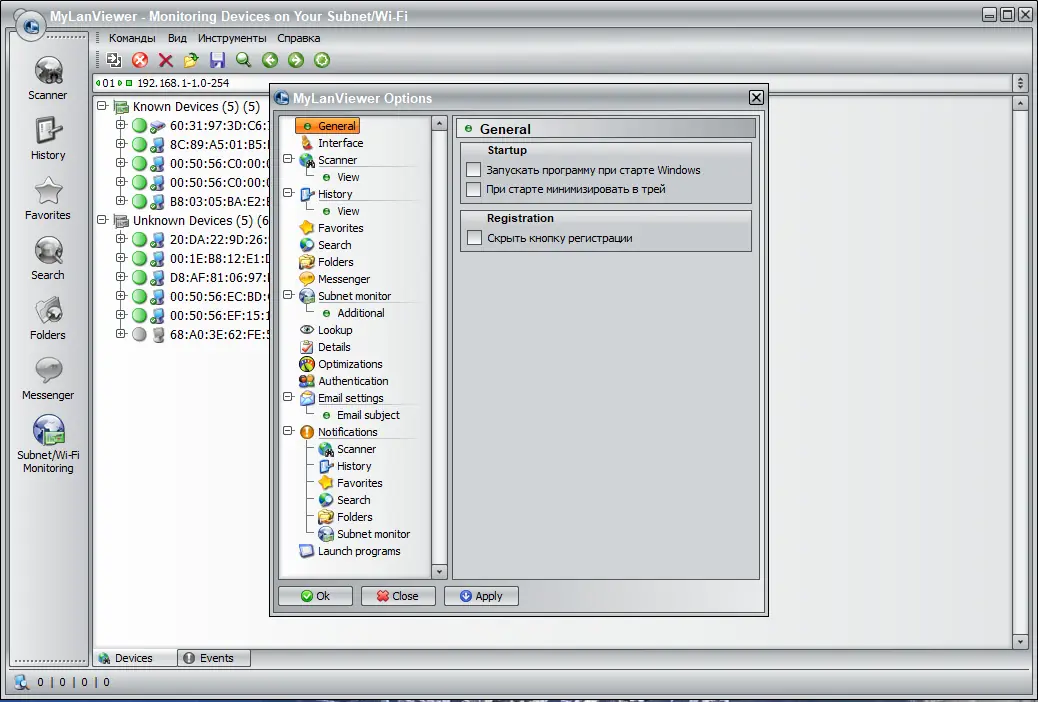Open Favorites star in the left sidebar
Image resolution: width=1038 pixels, height=702 pixels.
click(x=48, y=198)
